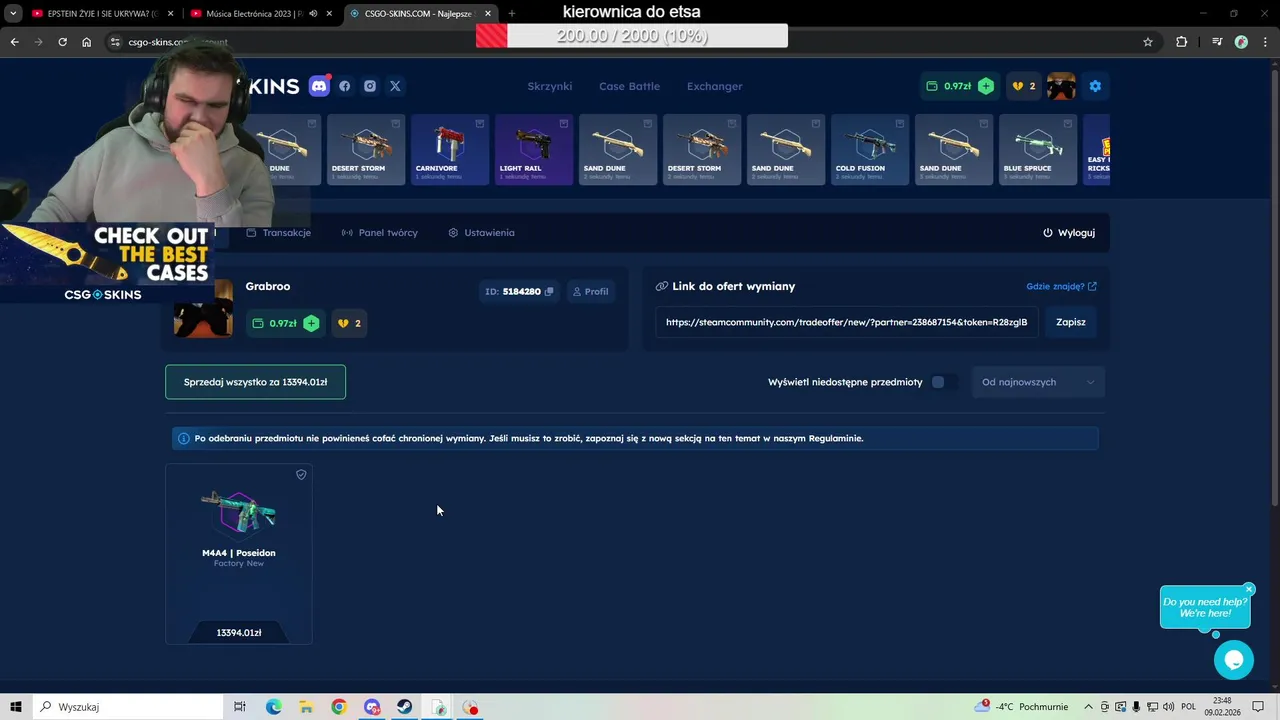Click the Cold Fusion recent drop card
Viewport: 1280px width, 720px height.
click(870, 149)
